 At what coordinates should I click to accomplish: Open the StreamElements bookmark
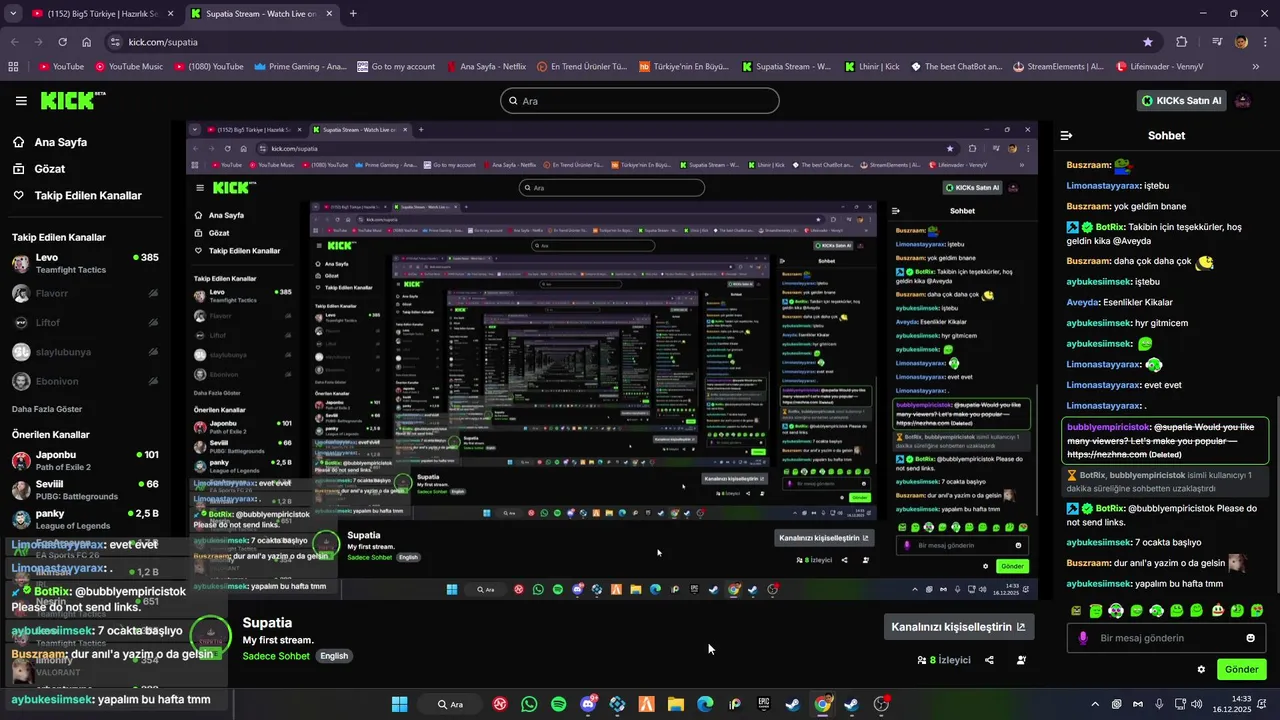pyautogui.click(x=1058, y=67)
